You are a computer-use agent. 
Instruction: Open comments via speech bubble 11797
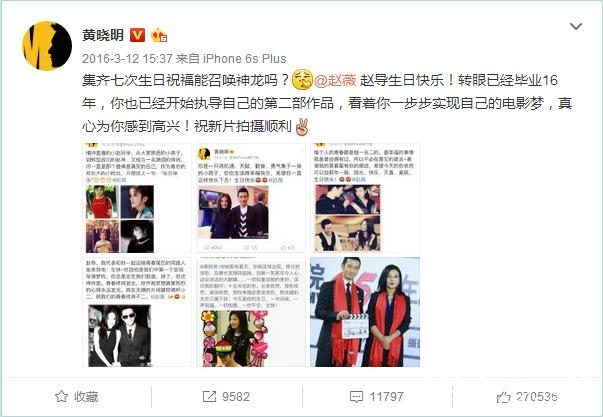click(x=356, y=397)
